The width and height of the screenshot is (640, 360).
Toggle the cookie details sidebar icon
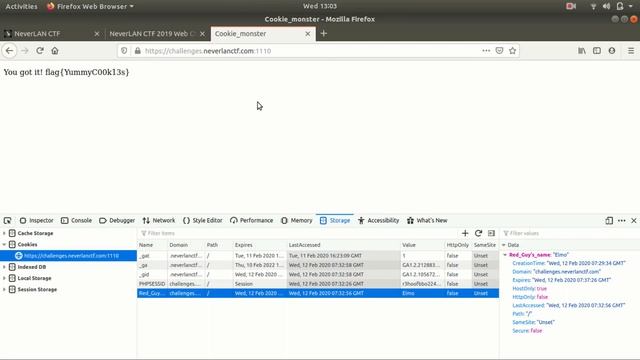(491, 233)
